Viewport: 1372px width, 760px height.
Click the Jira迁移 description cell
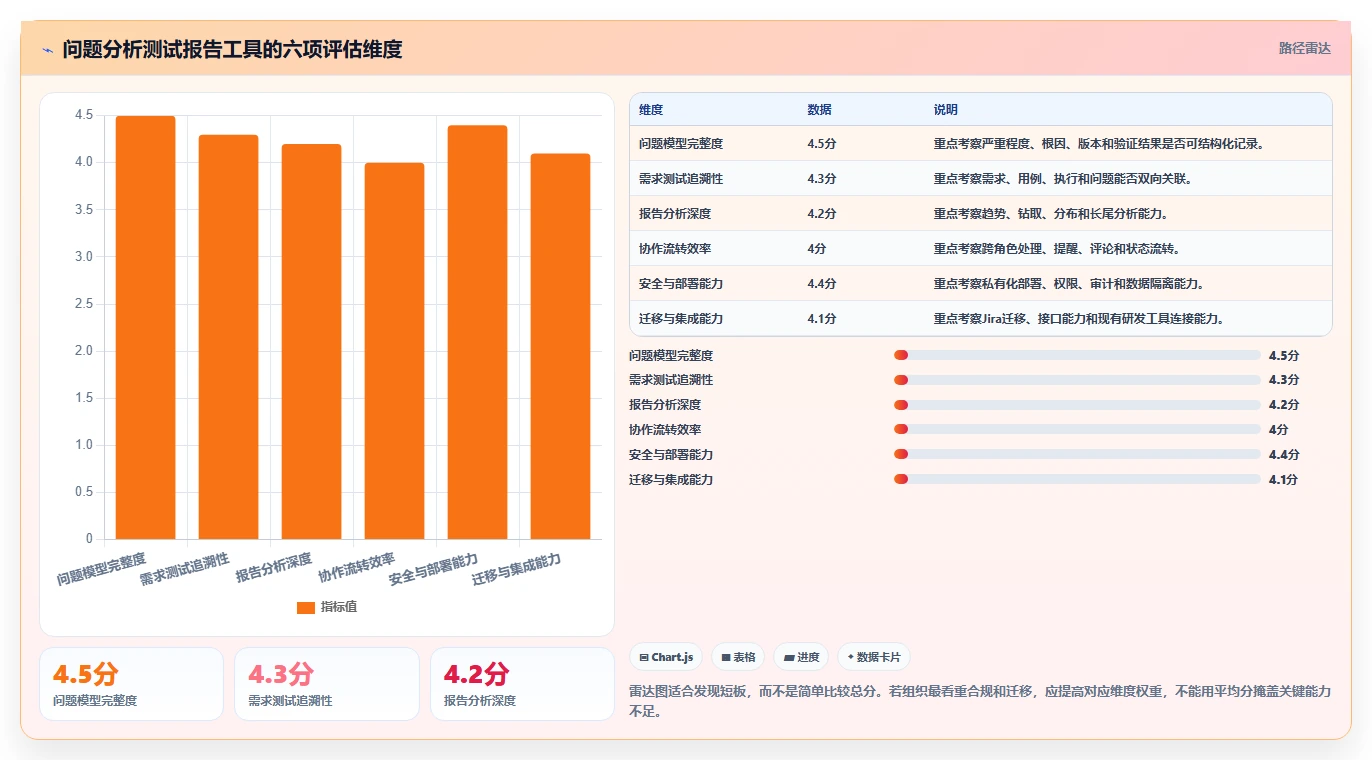[1080, 319]
